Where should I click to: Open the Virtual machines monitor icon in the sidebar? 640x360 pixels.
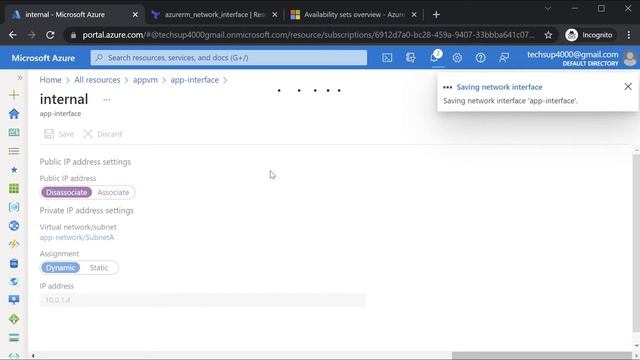click(x=14, y=300)
